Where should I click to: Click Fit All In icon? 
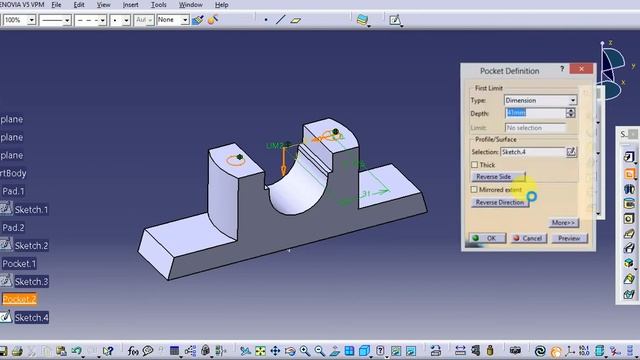coord(260,351)
